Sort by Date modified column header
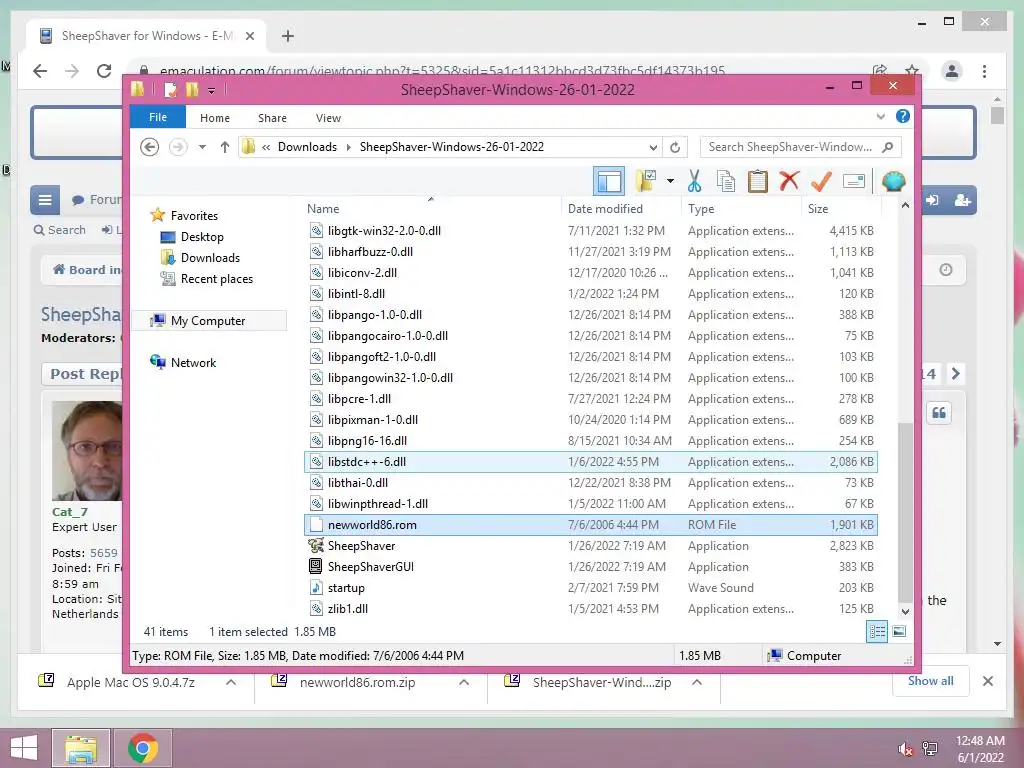Image resolution: width=1024 pixels, height=768 pixels. coord(620,208)
